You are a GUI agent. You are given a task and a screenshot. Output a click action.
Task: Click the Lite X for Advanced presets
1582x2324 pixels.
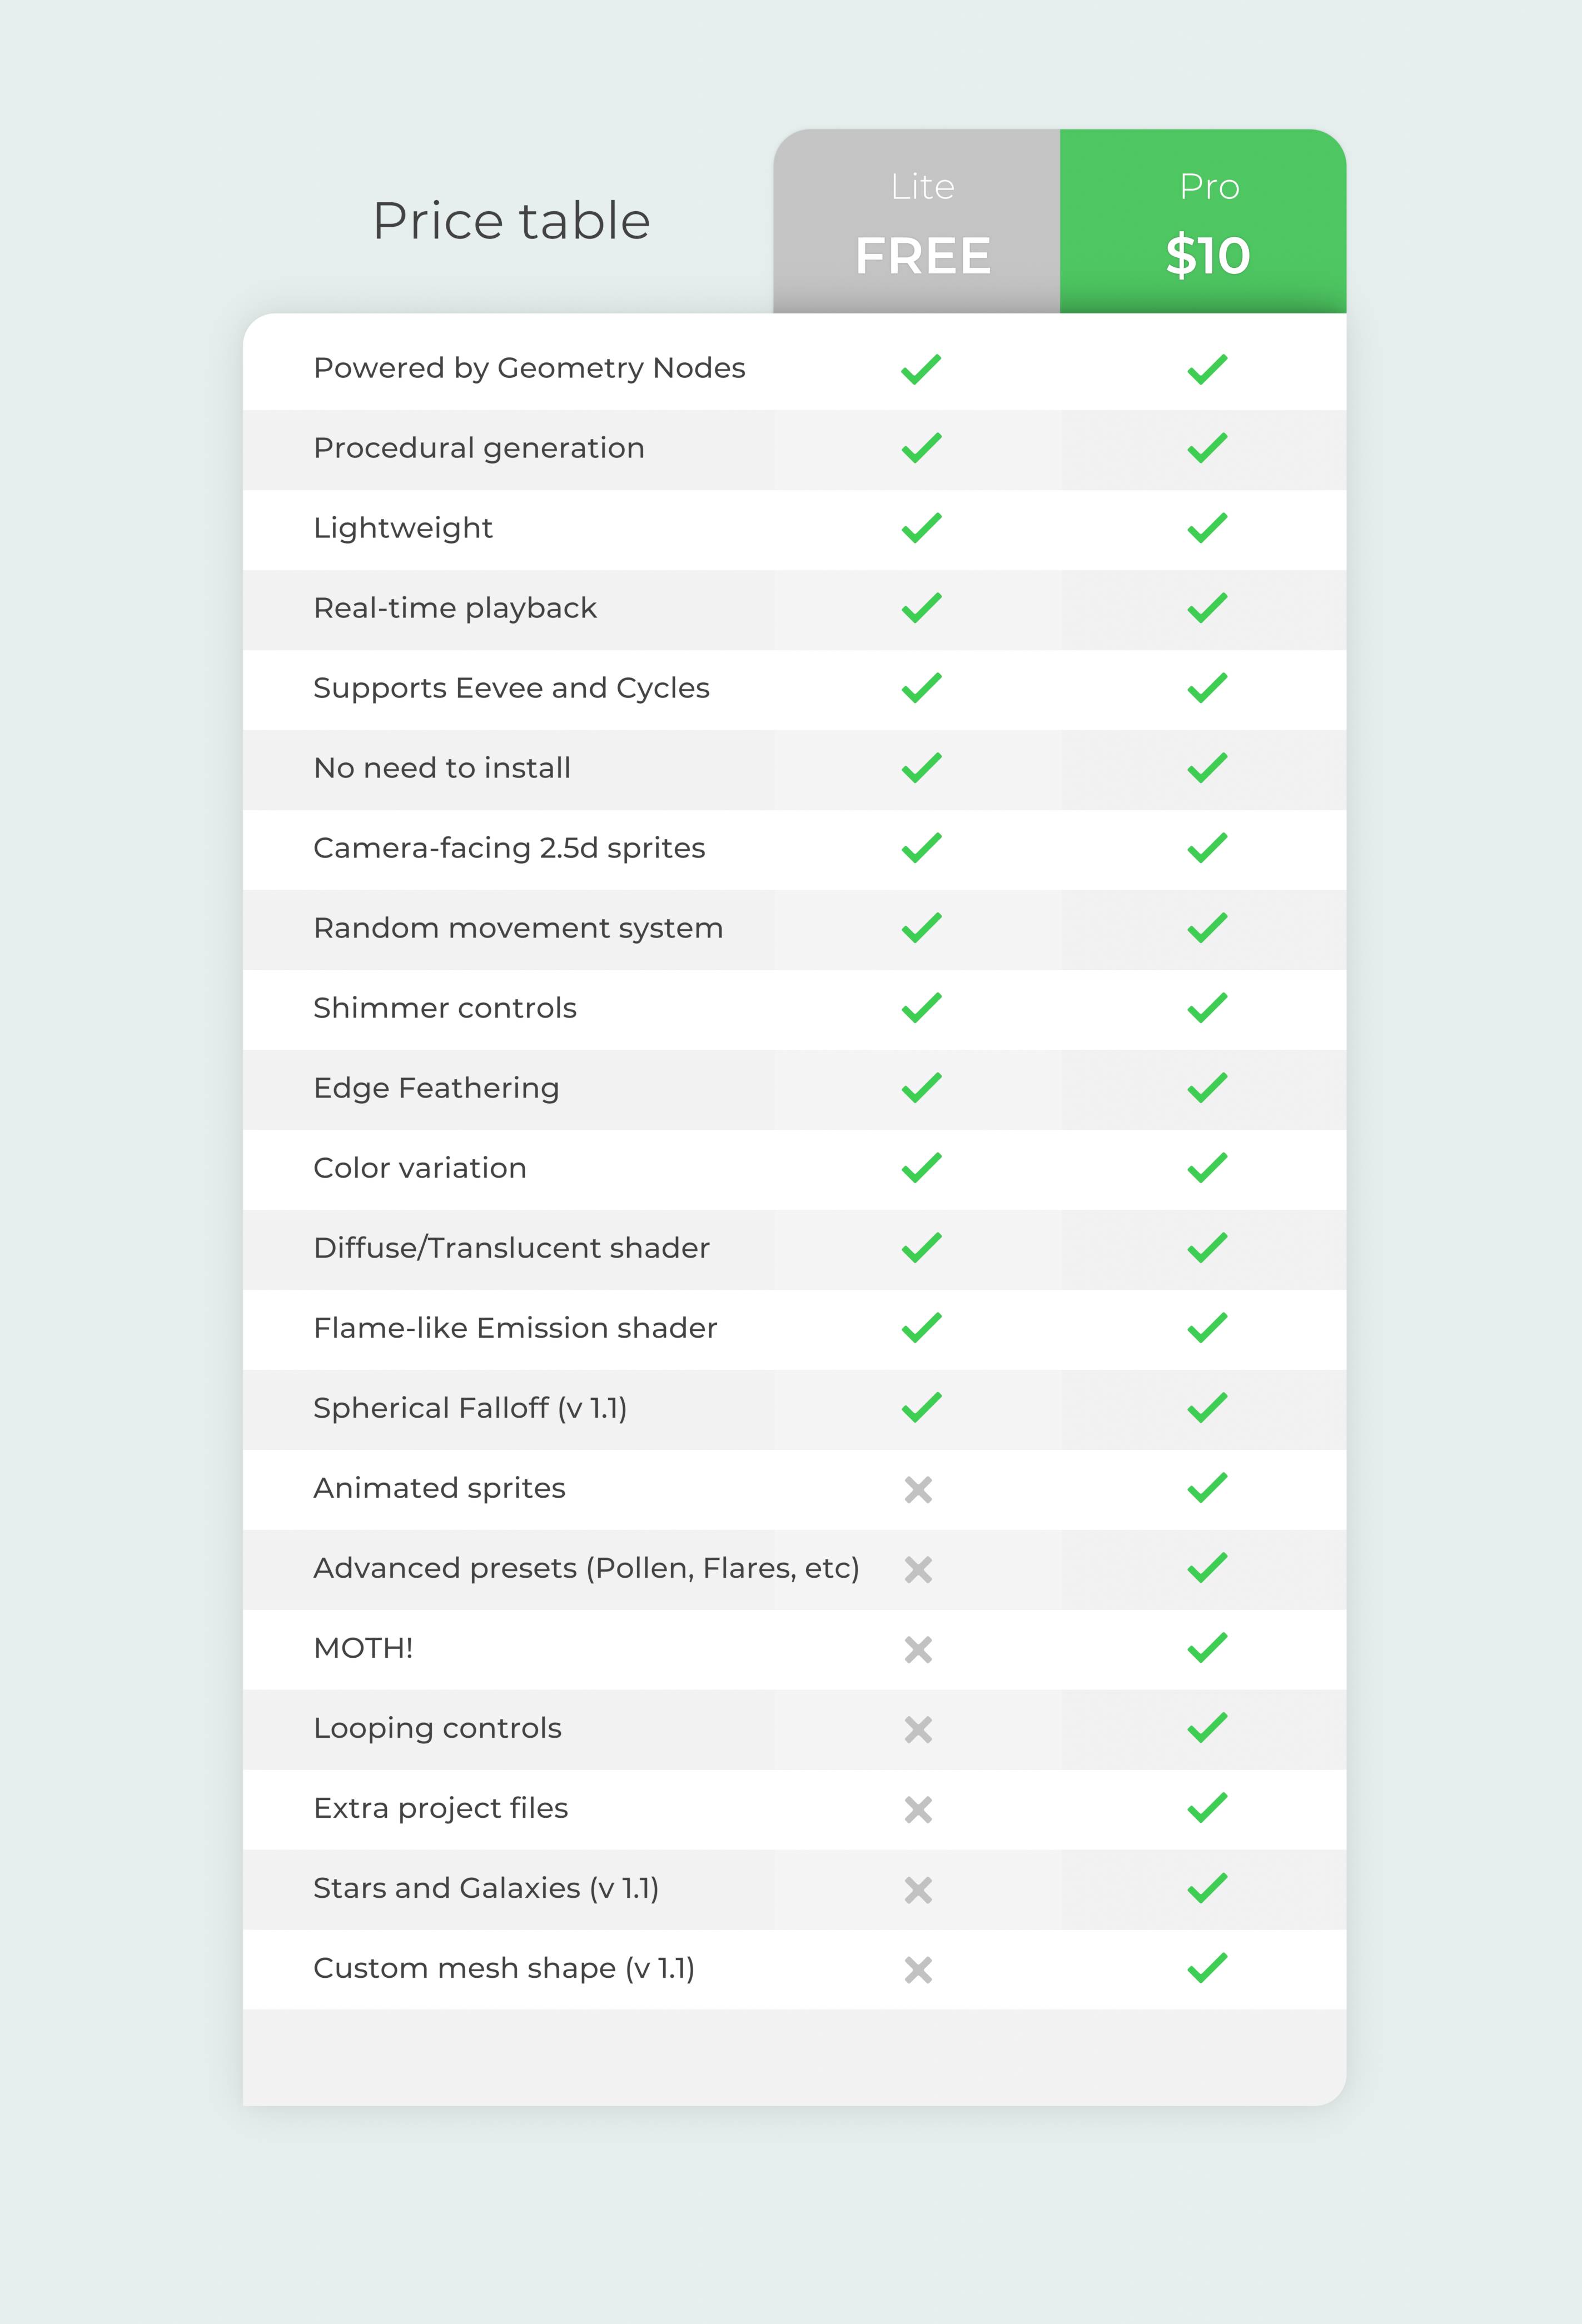pyautogui.click(x=918, y=1570)
